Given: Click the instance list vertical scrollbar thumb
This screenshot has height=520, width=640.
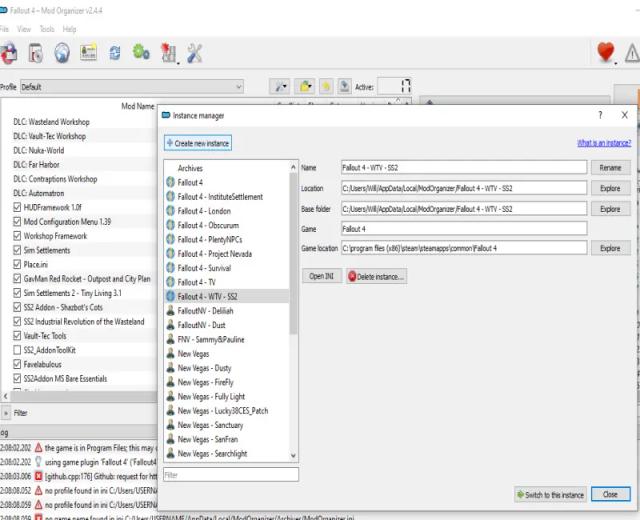Looking at the screenshot, I should coord(293,253).
